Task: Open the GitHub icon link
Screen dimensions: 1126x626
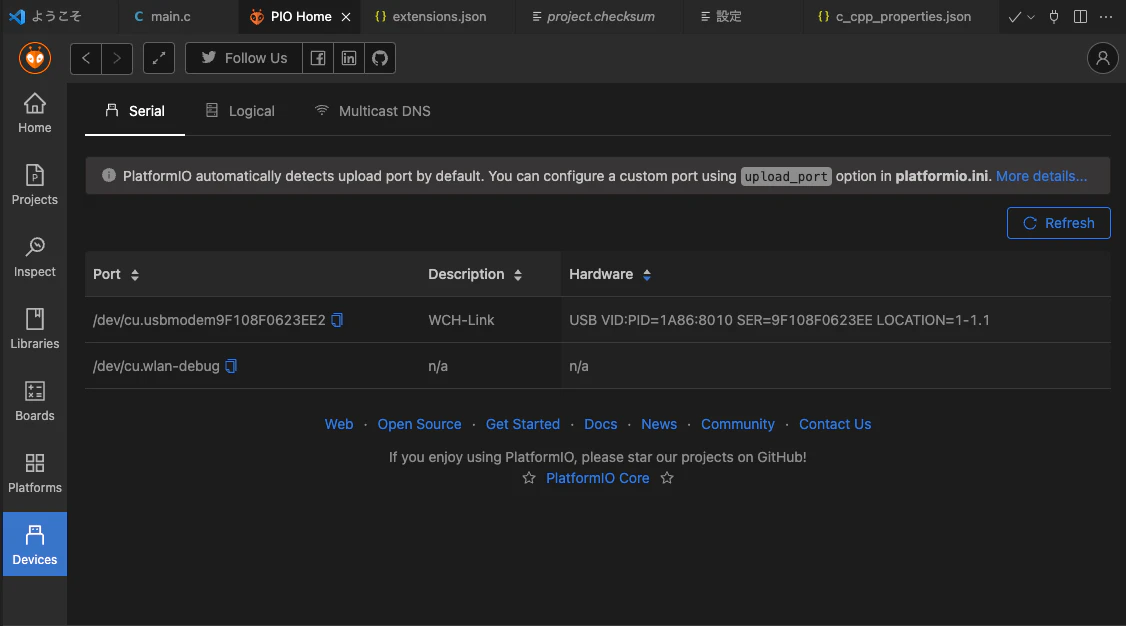Action: point(380,58)
